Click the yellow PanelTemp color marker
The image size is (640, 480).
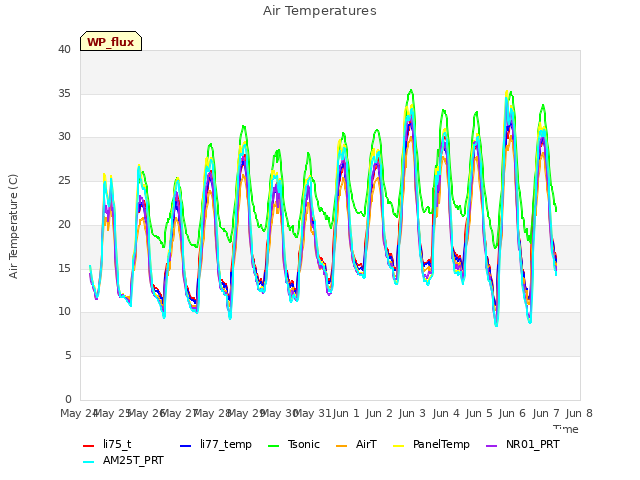(x=398, y=446)
